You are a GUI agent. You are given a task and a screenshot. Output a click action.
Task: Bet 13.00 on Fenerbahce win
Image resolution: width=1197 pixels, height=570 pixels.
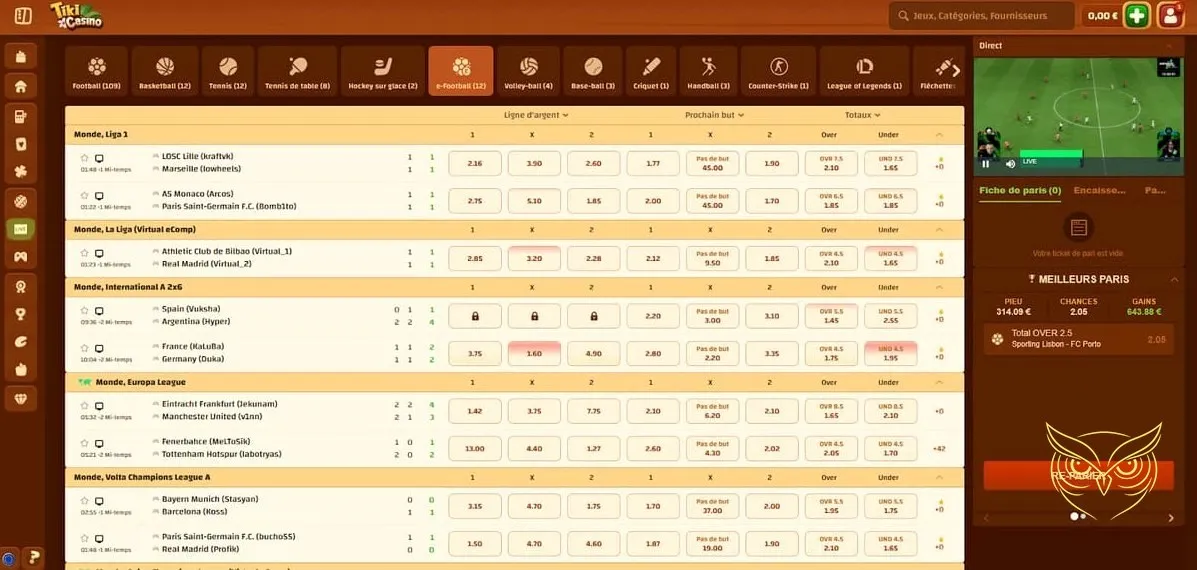click(475, 449)
